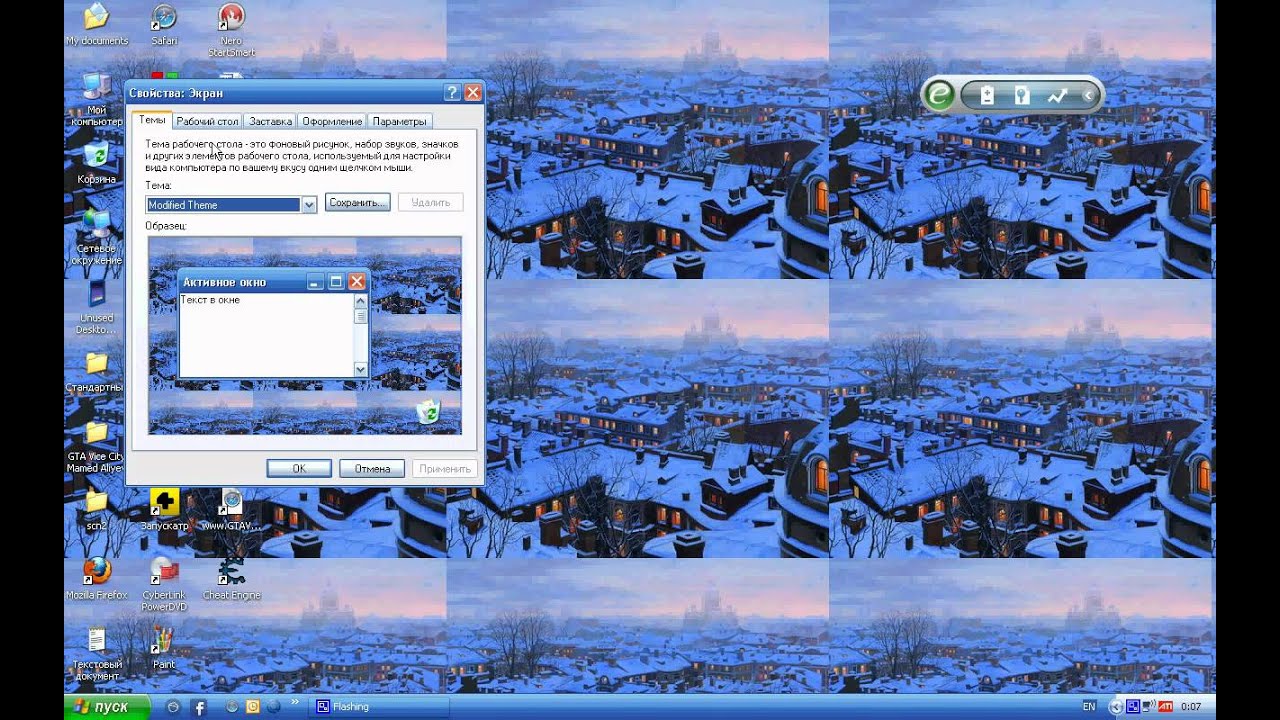The height and width of the screenshot is (720, 1280).
Task: Open the My documents desktop folder
Action: [x=97, y=24]
